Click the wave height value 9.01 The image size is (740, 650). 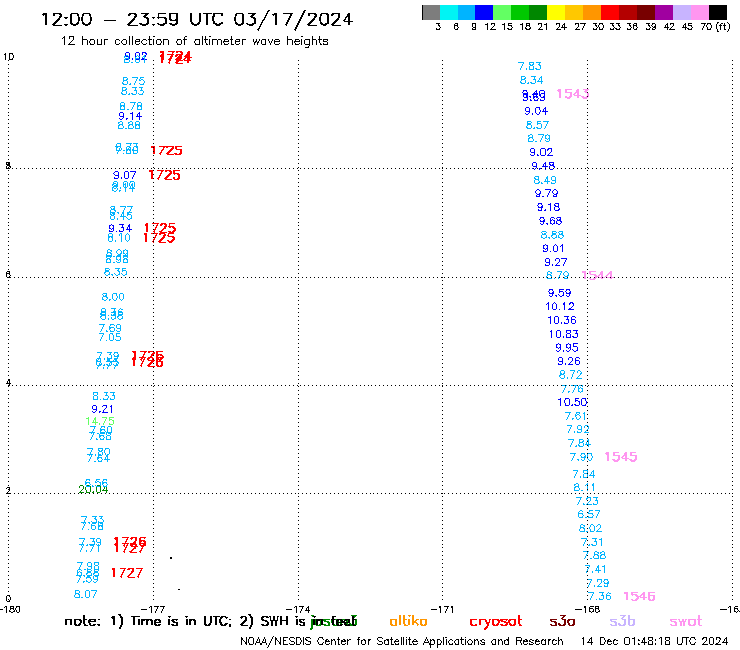pos(553,248)
